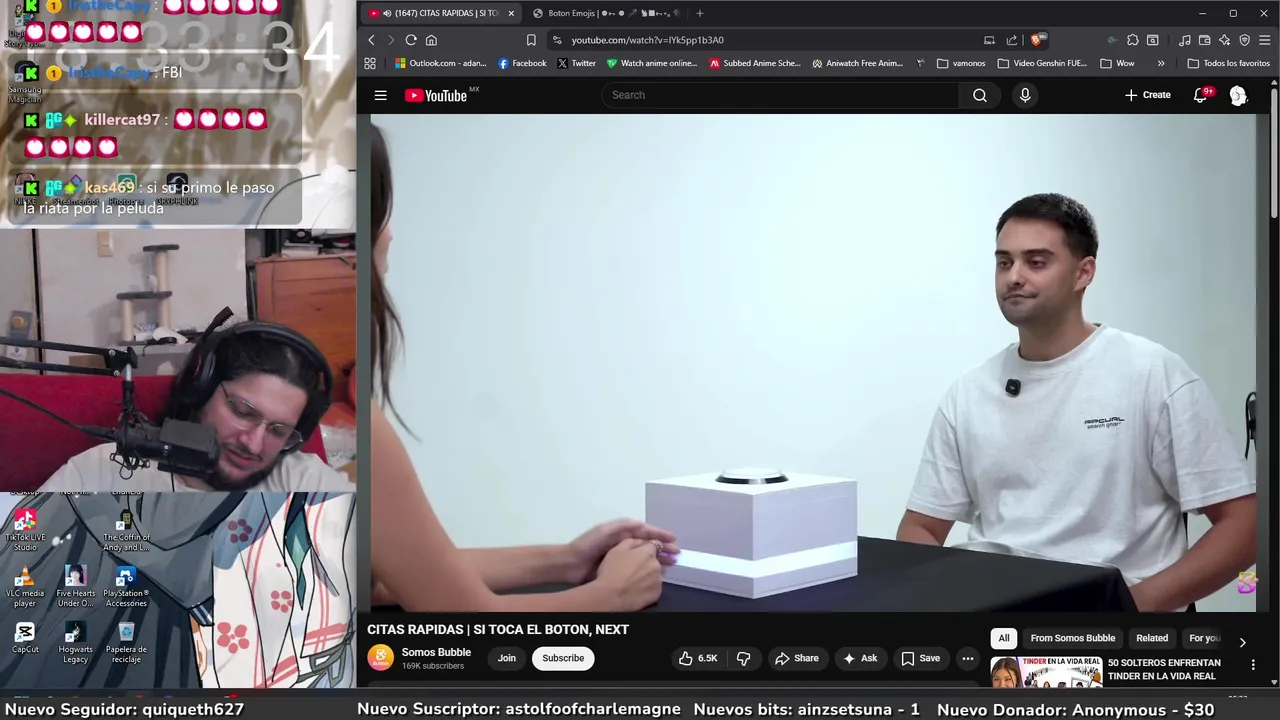The width and height of the screenshot is (1280, 720).
Task: Open the Somos Bubble channel avatar
Action: 380,657
